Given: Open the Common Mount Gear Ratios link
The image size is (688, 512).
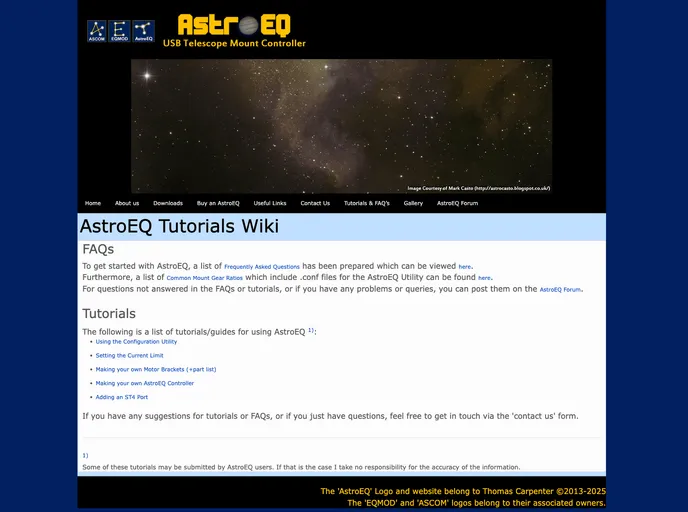Looking at the screenshot, I should point(204,278).
